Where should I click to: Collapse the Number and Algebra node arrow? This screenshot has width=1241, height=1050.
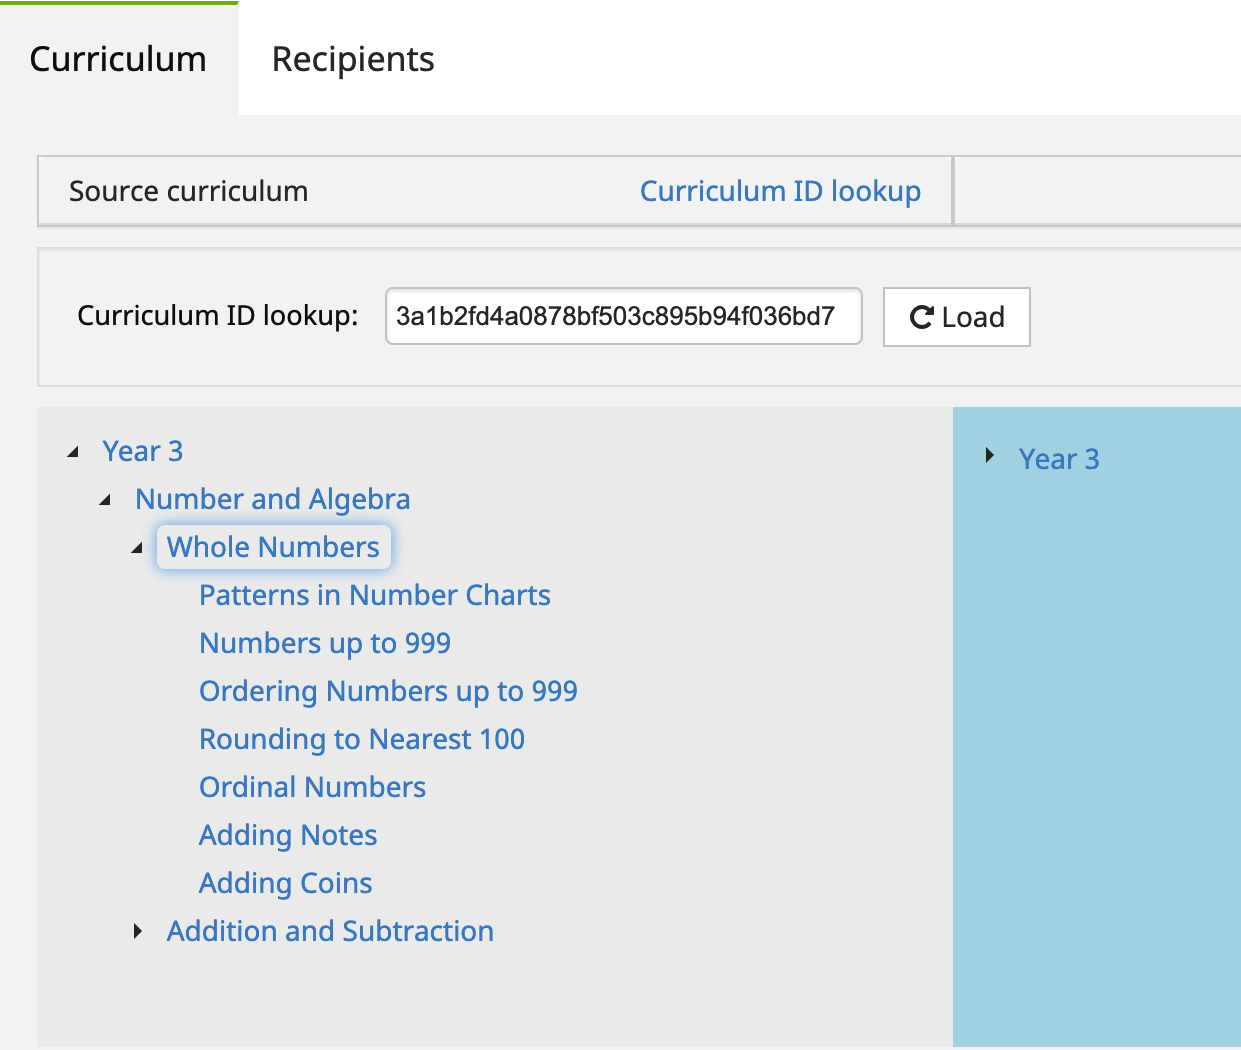105,500
